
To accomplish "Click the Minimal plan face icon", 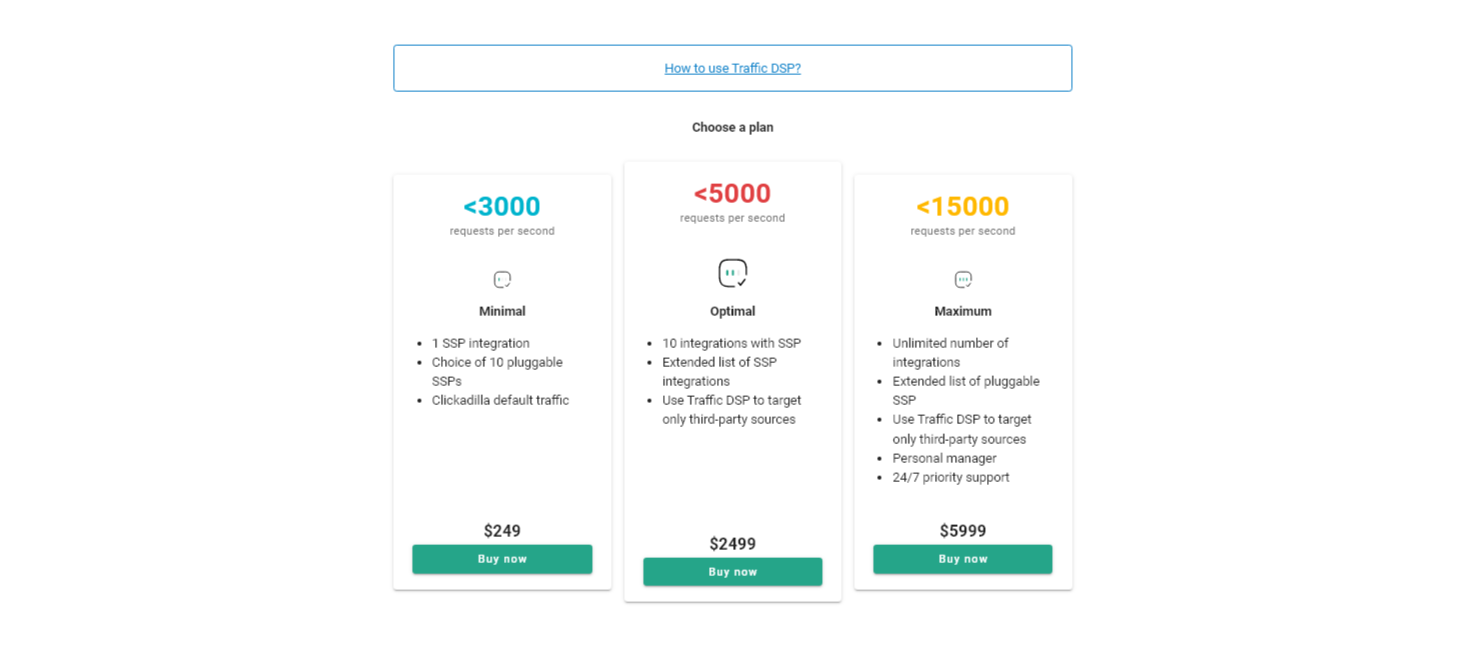I will pos(502,280).
